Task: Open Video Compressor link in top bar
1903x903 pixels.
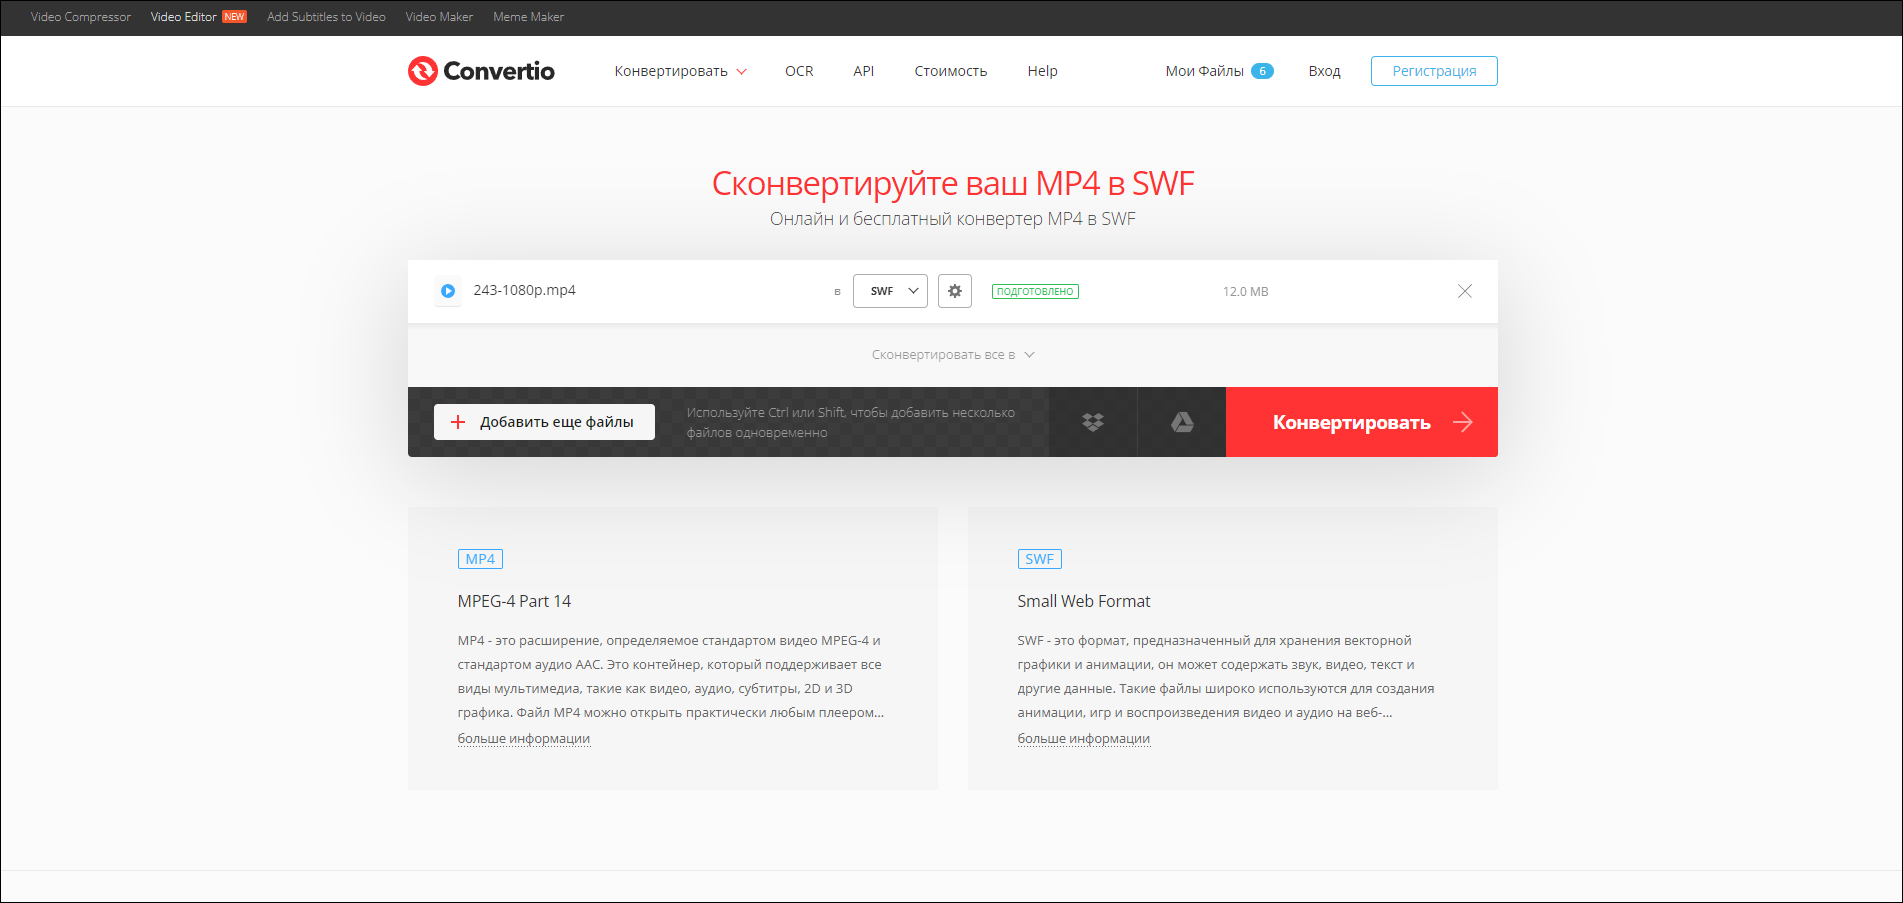Action: 81,17
